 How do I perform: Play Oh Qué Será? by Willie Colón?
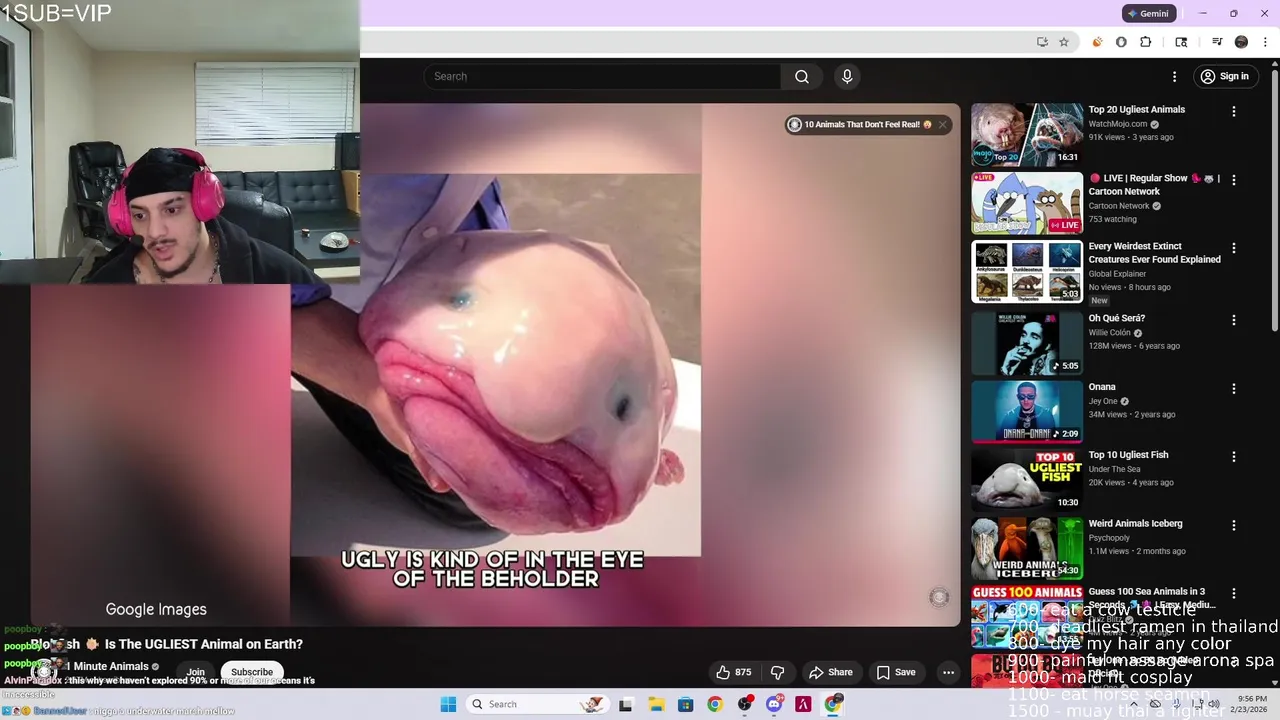[1027, 343]
